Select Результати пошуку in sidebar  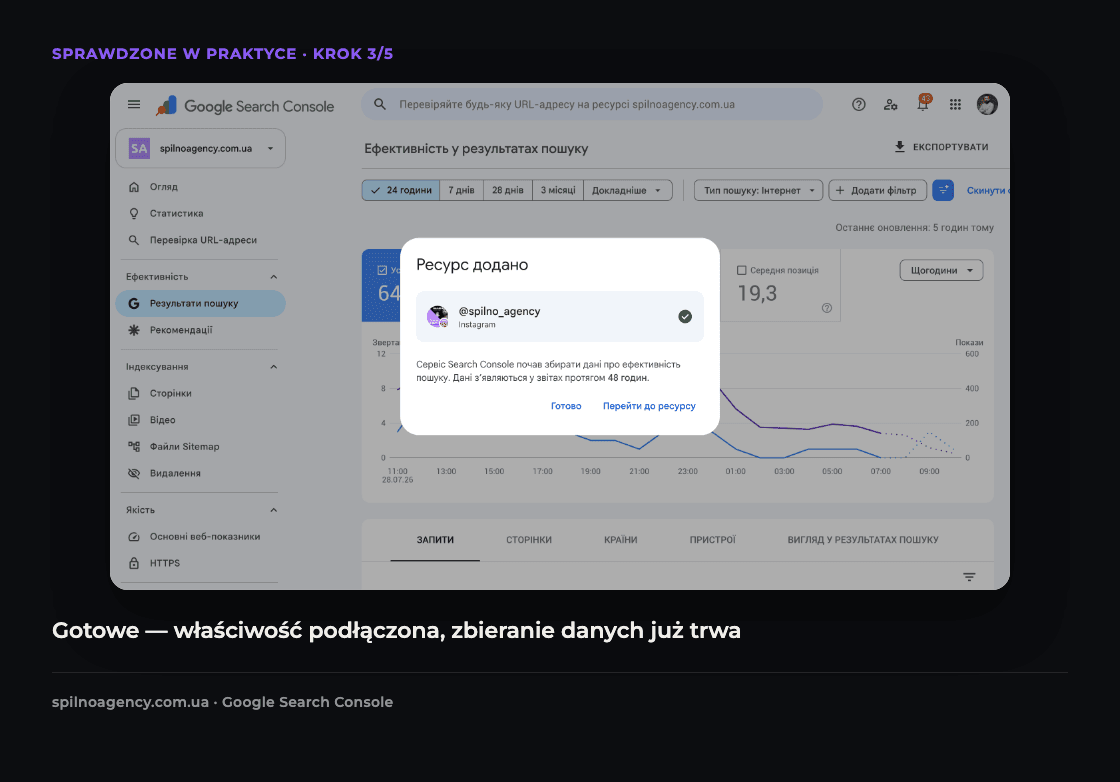coord(200,304)
